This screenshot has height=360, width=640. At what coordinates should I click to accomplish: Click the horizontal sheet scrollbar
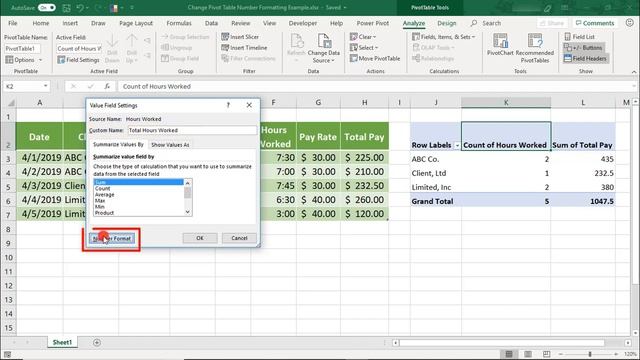coord(501,343)
